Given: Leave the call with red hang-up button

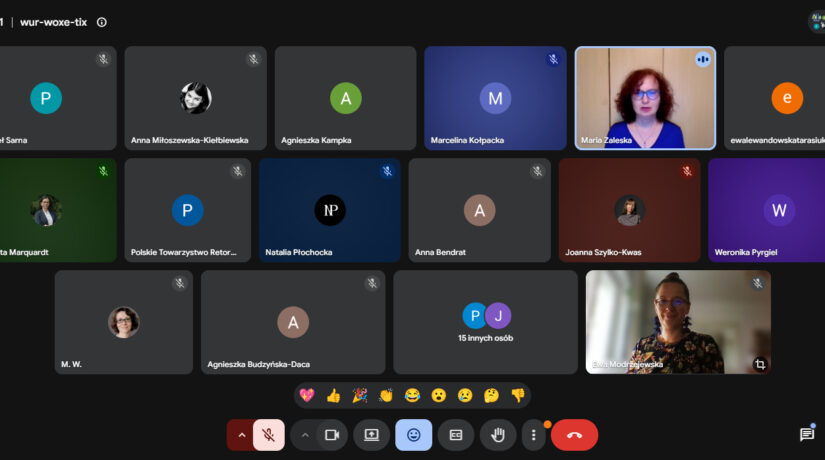Looking at the screenshot, I should 574,435.
